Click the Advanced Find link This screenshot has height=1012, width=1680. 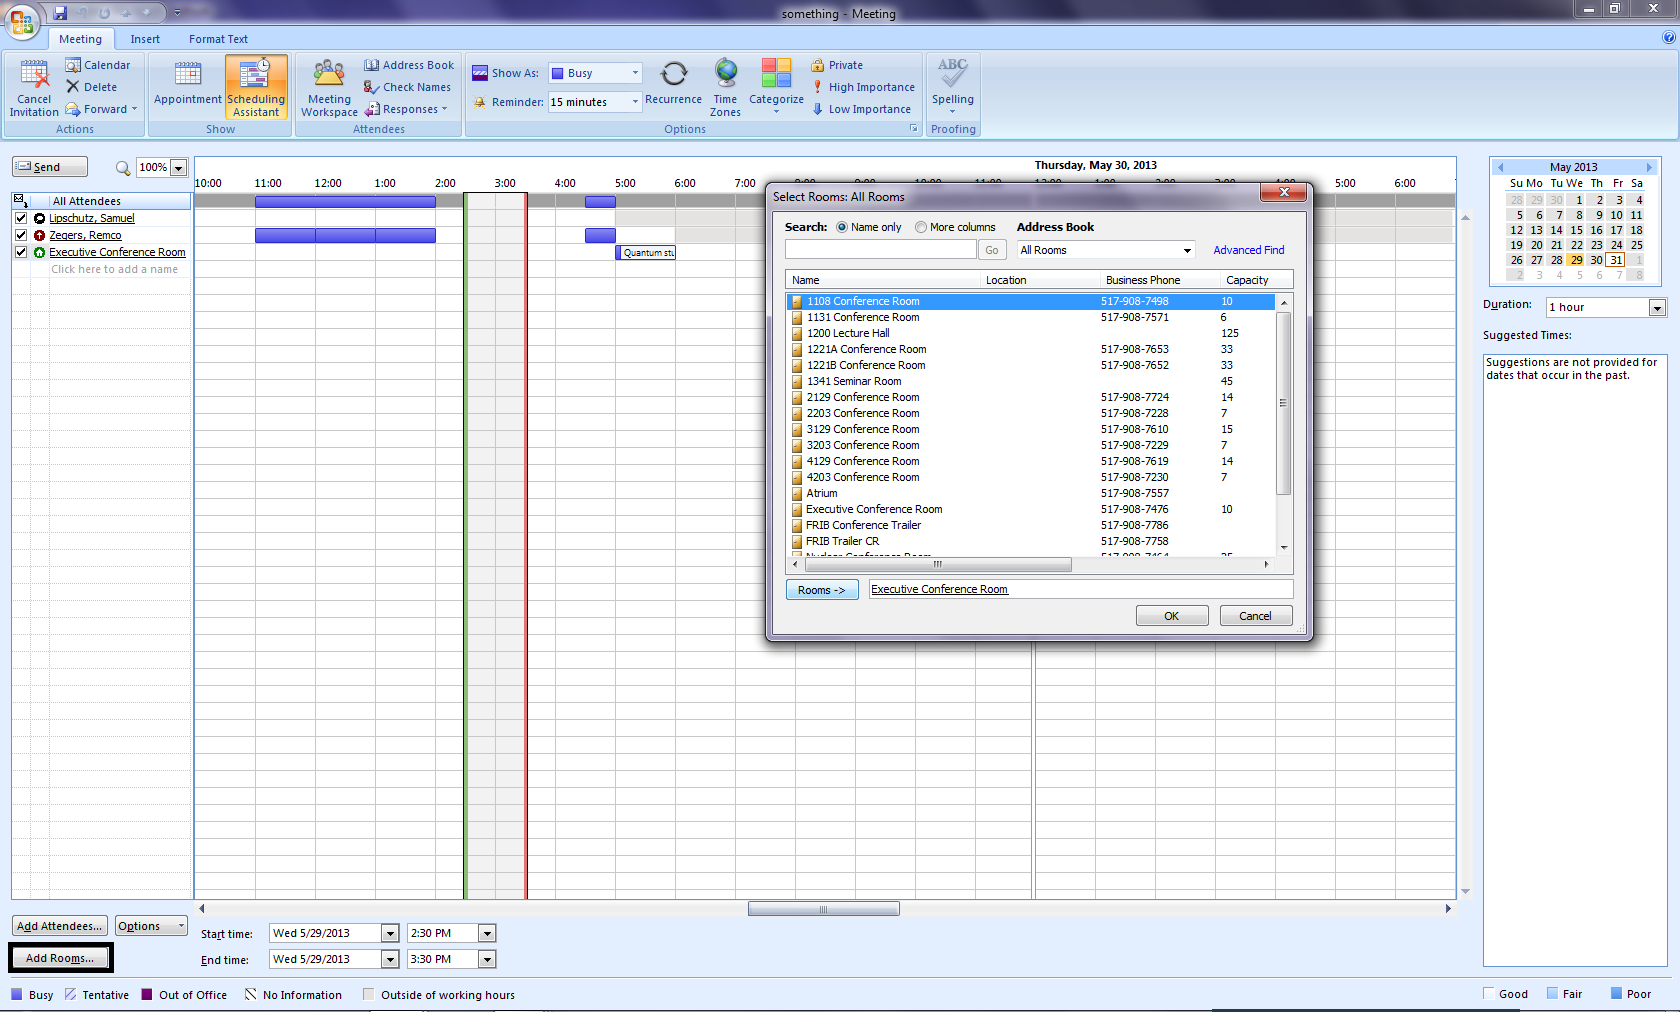(1248, 250)
